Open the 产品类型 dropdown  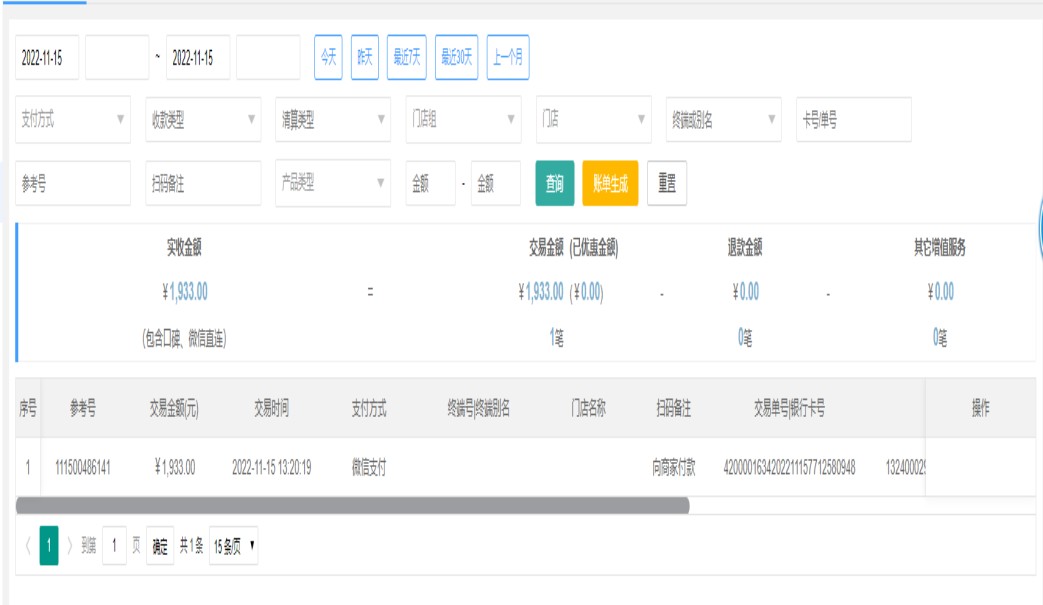332,184
